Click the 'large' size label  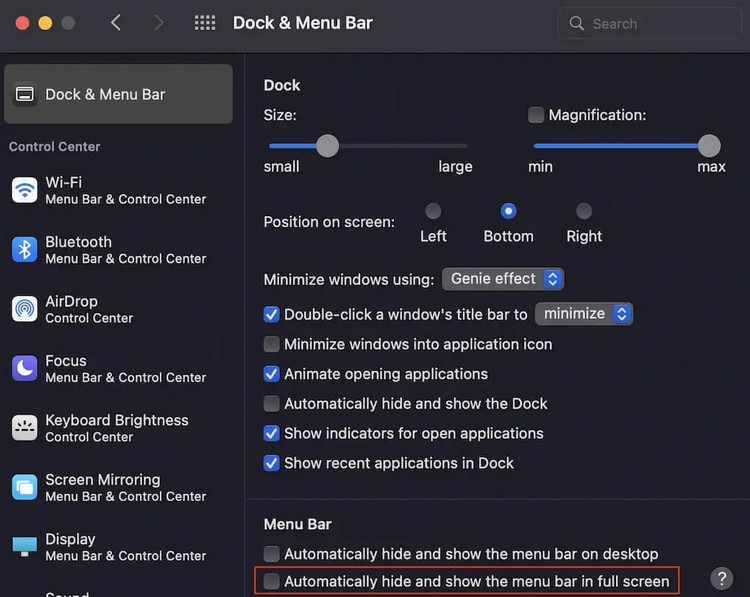click(x=455, y=167)
